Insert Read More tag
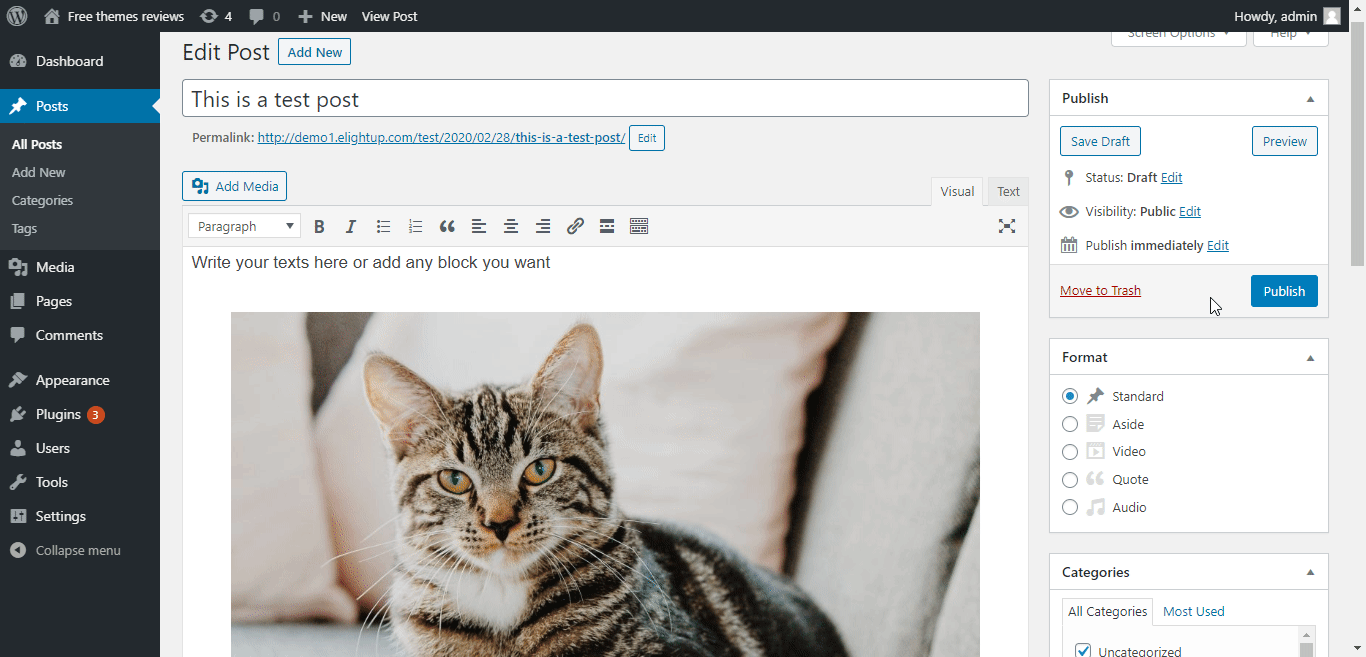The image size is (1366, 657). 607,226
